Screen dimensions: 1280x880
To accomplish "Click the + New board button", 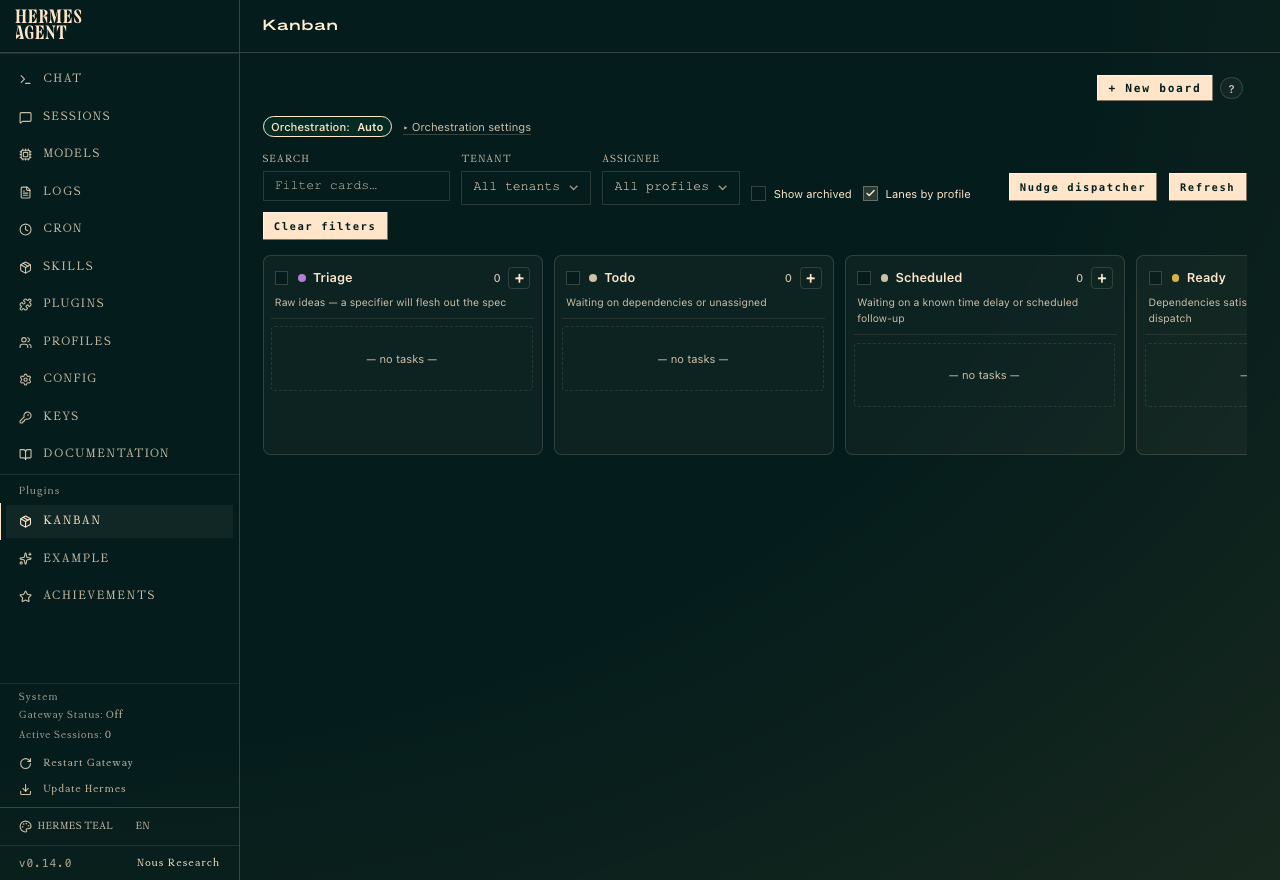I will [1154, 88].
